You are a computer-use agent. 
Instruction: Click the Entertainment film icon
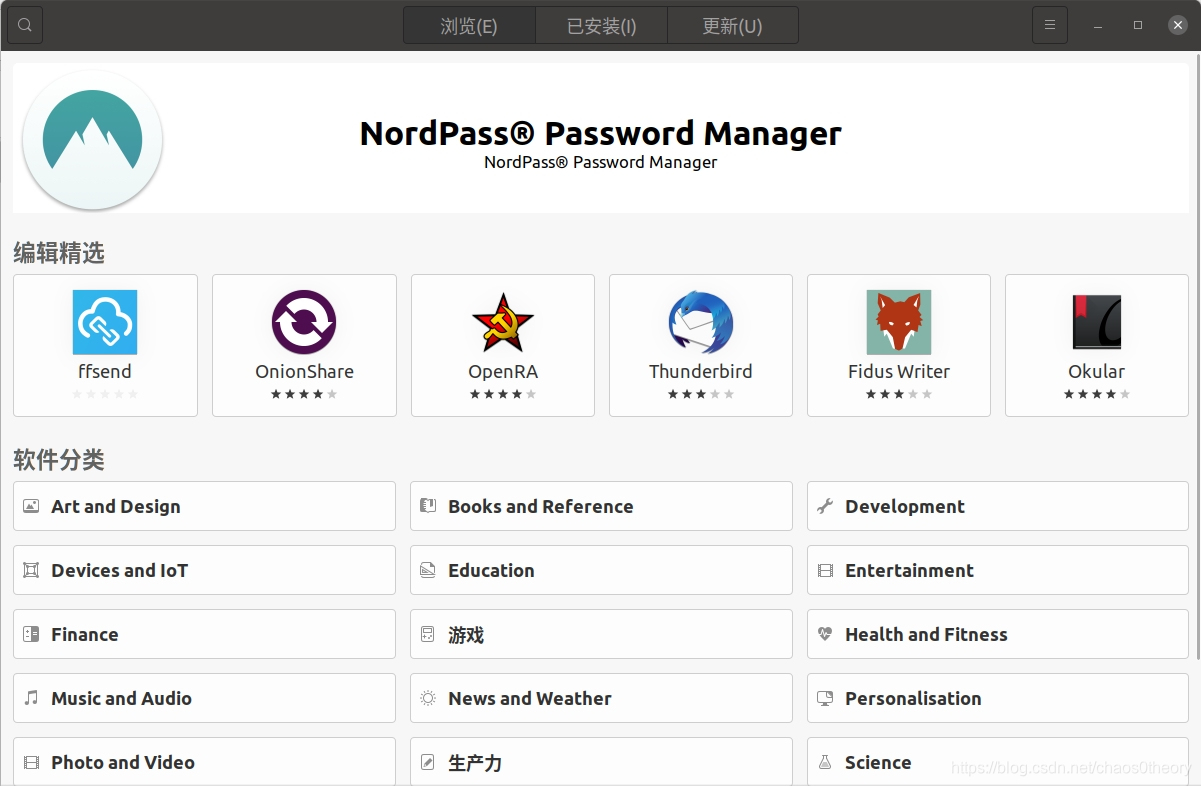(x=825, y=570)
